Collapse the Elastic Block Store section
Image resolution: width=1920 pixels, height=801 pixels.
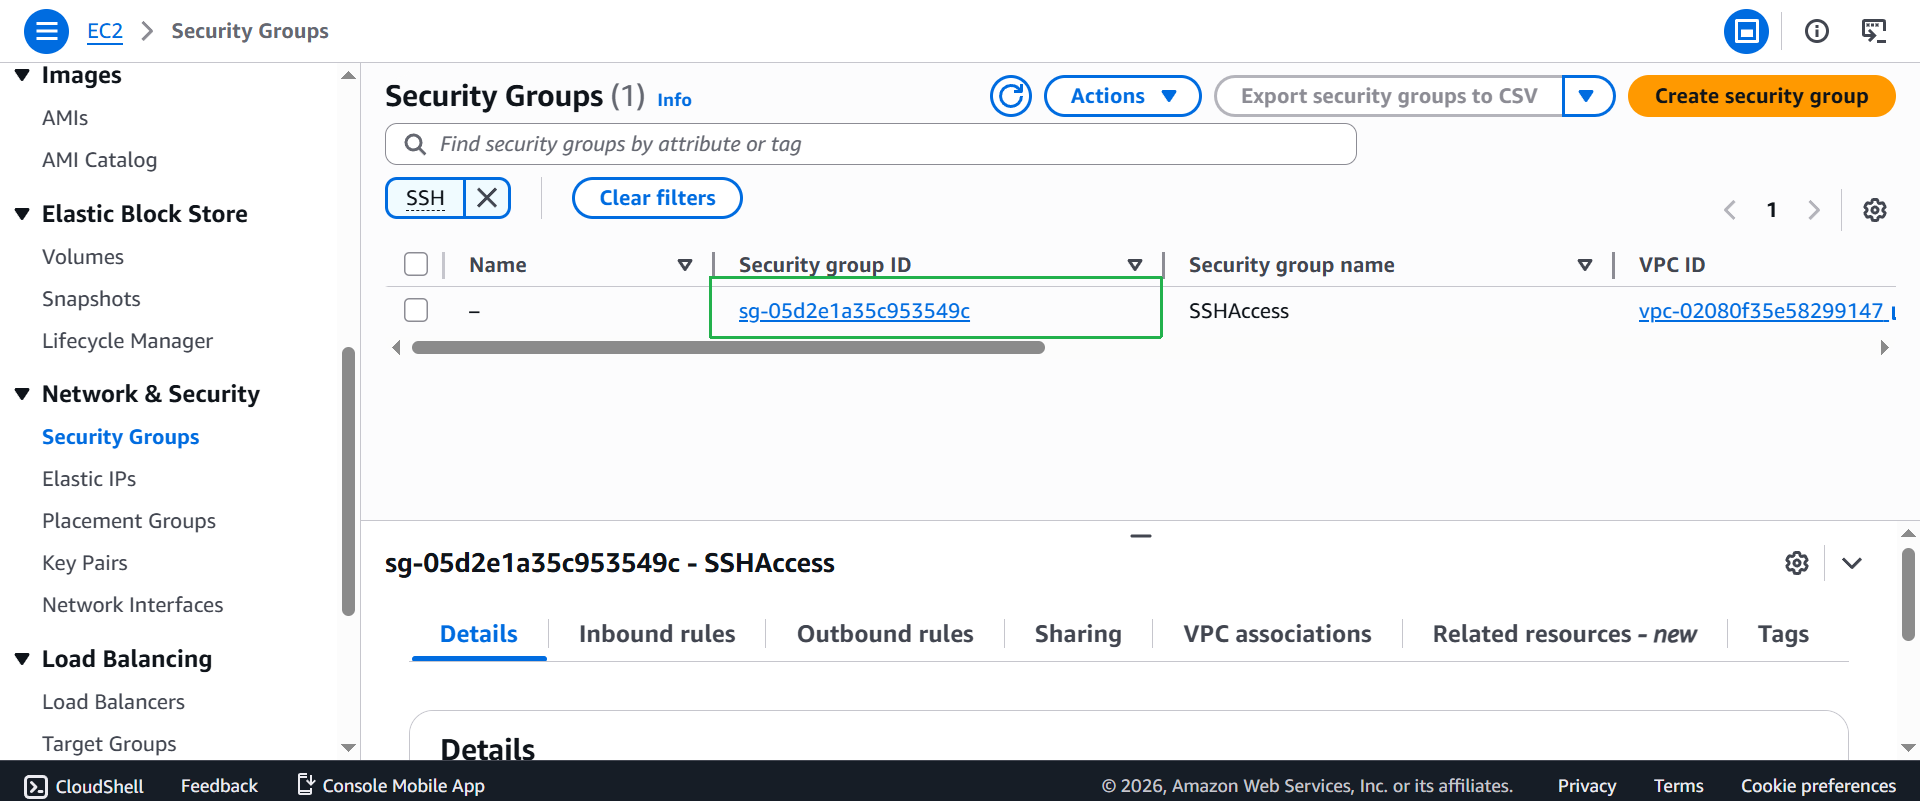22,213
